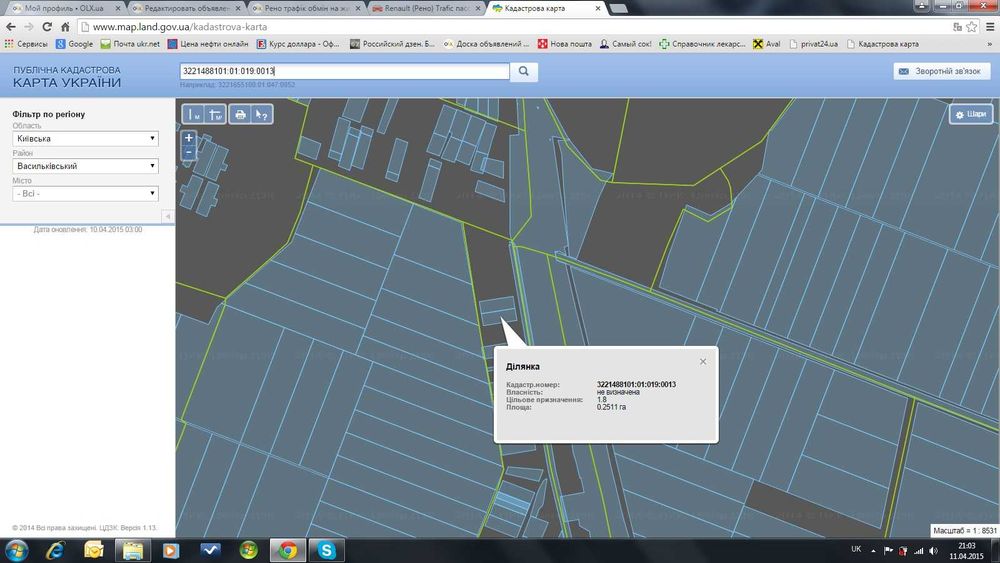Viewport: 1000px width, 563px height.
Task: Open the Нова пошта bookmark
Action: (x=564, y=44)
